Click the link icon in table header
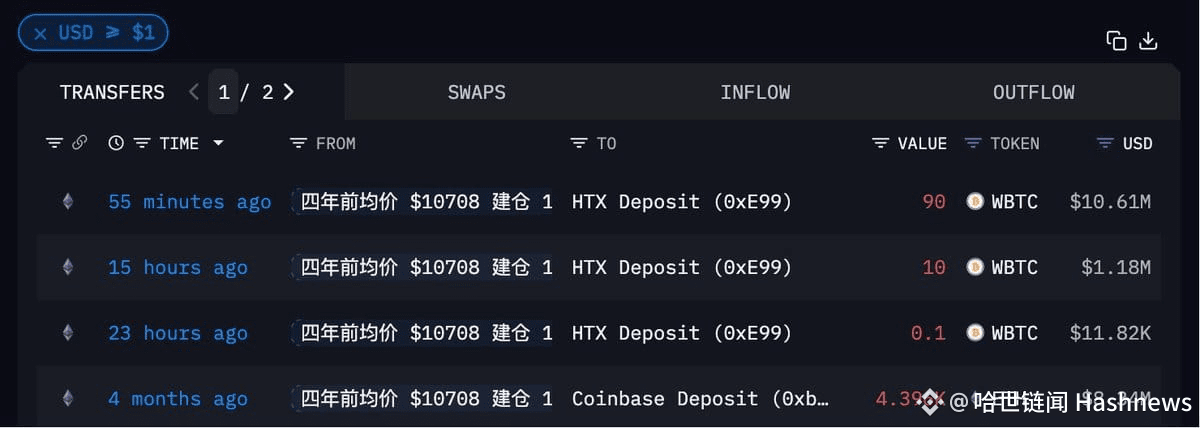Image resolution: width=1200 pixels, height=428 pixels. pyautogui.click(x=80, y=143)
